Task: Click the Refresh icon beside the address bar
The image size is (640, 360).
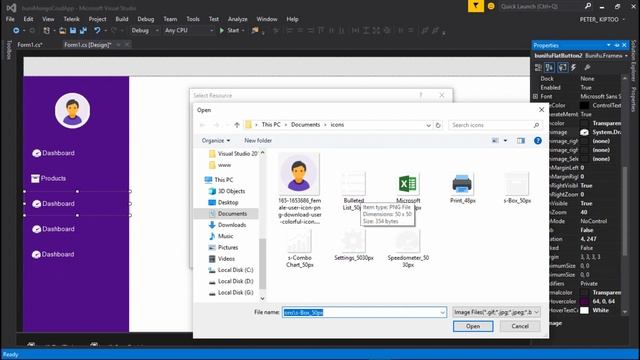Action: coord(438,125)
